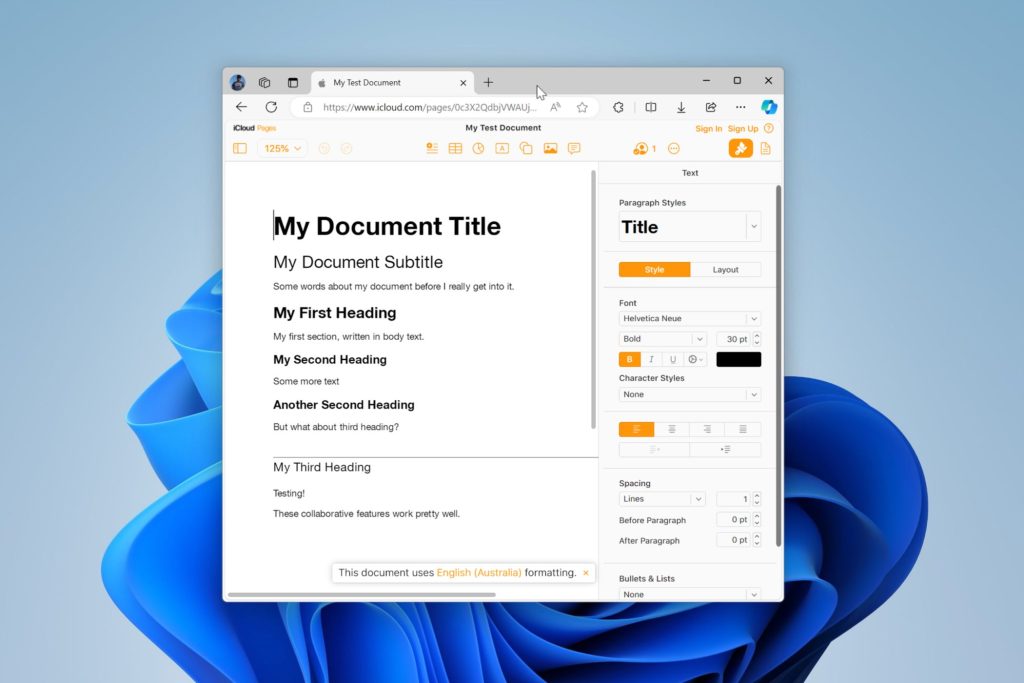Screen dimensions: 1024x683
Task: Add a text box via toolbar icon
Action: [502, 149]
